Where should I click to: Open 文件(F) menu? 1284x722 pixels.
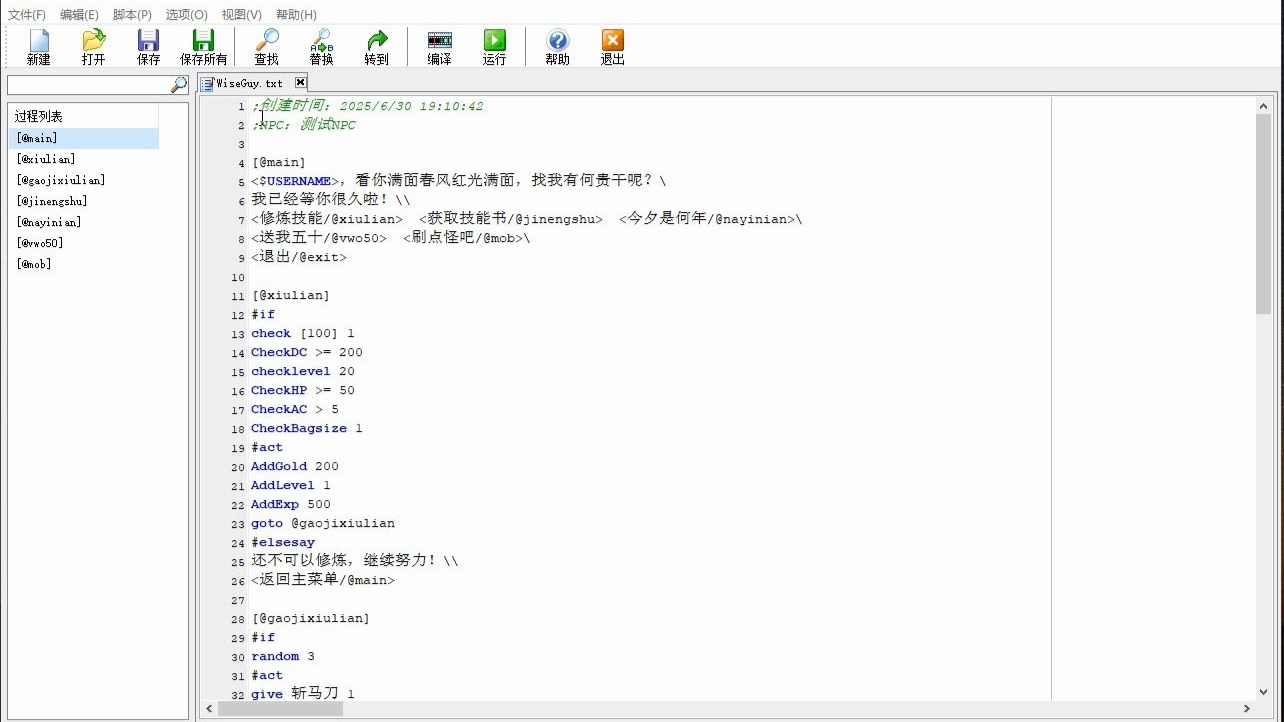point(27,15)
